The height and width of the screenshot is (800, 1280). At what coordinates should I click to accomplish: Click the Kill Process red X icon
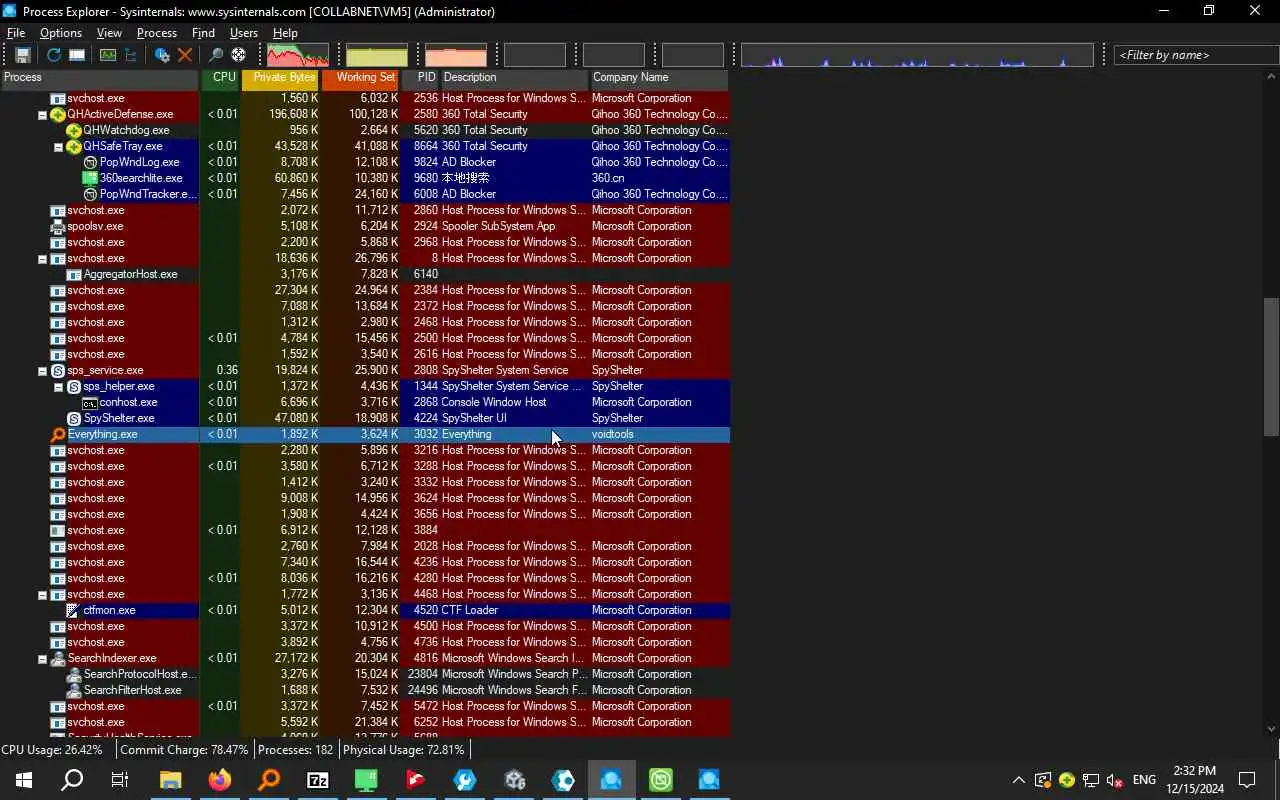pos(185,55)
